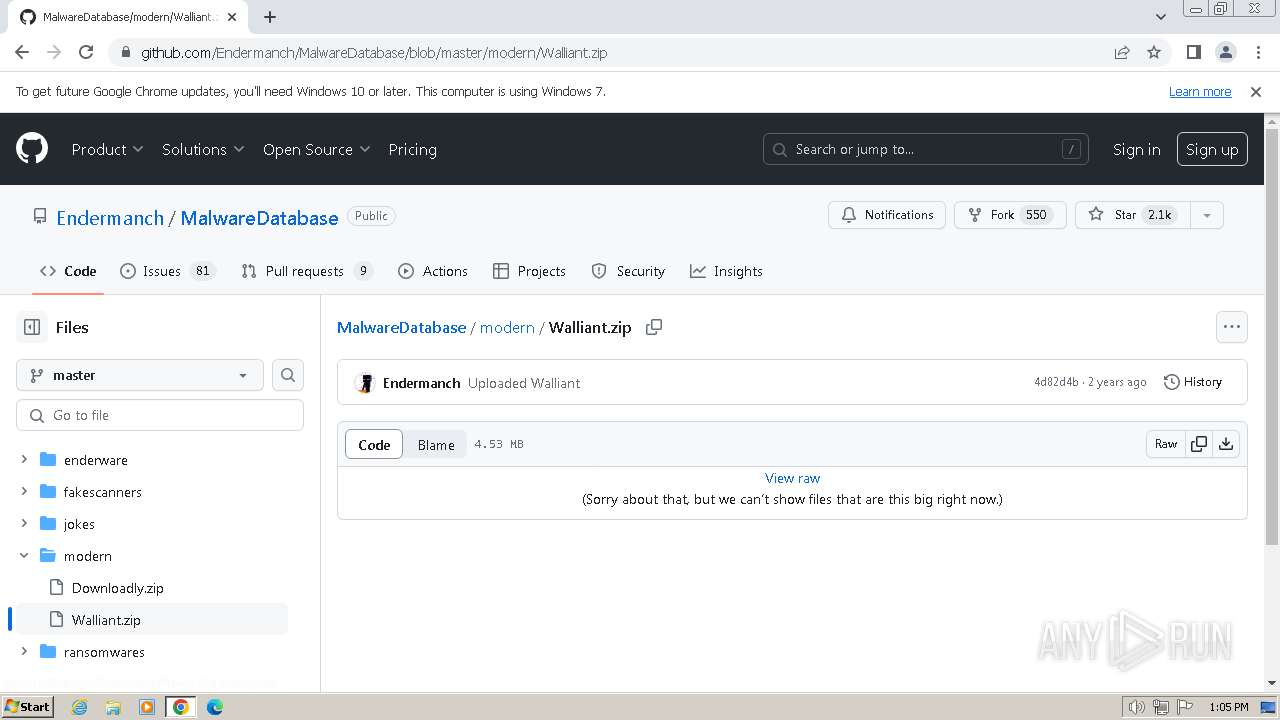
Task: Open the three-dot more options menu
Action: [1231, 327]
